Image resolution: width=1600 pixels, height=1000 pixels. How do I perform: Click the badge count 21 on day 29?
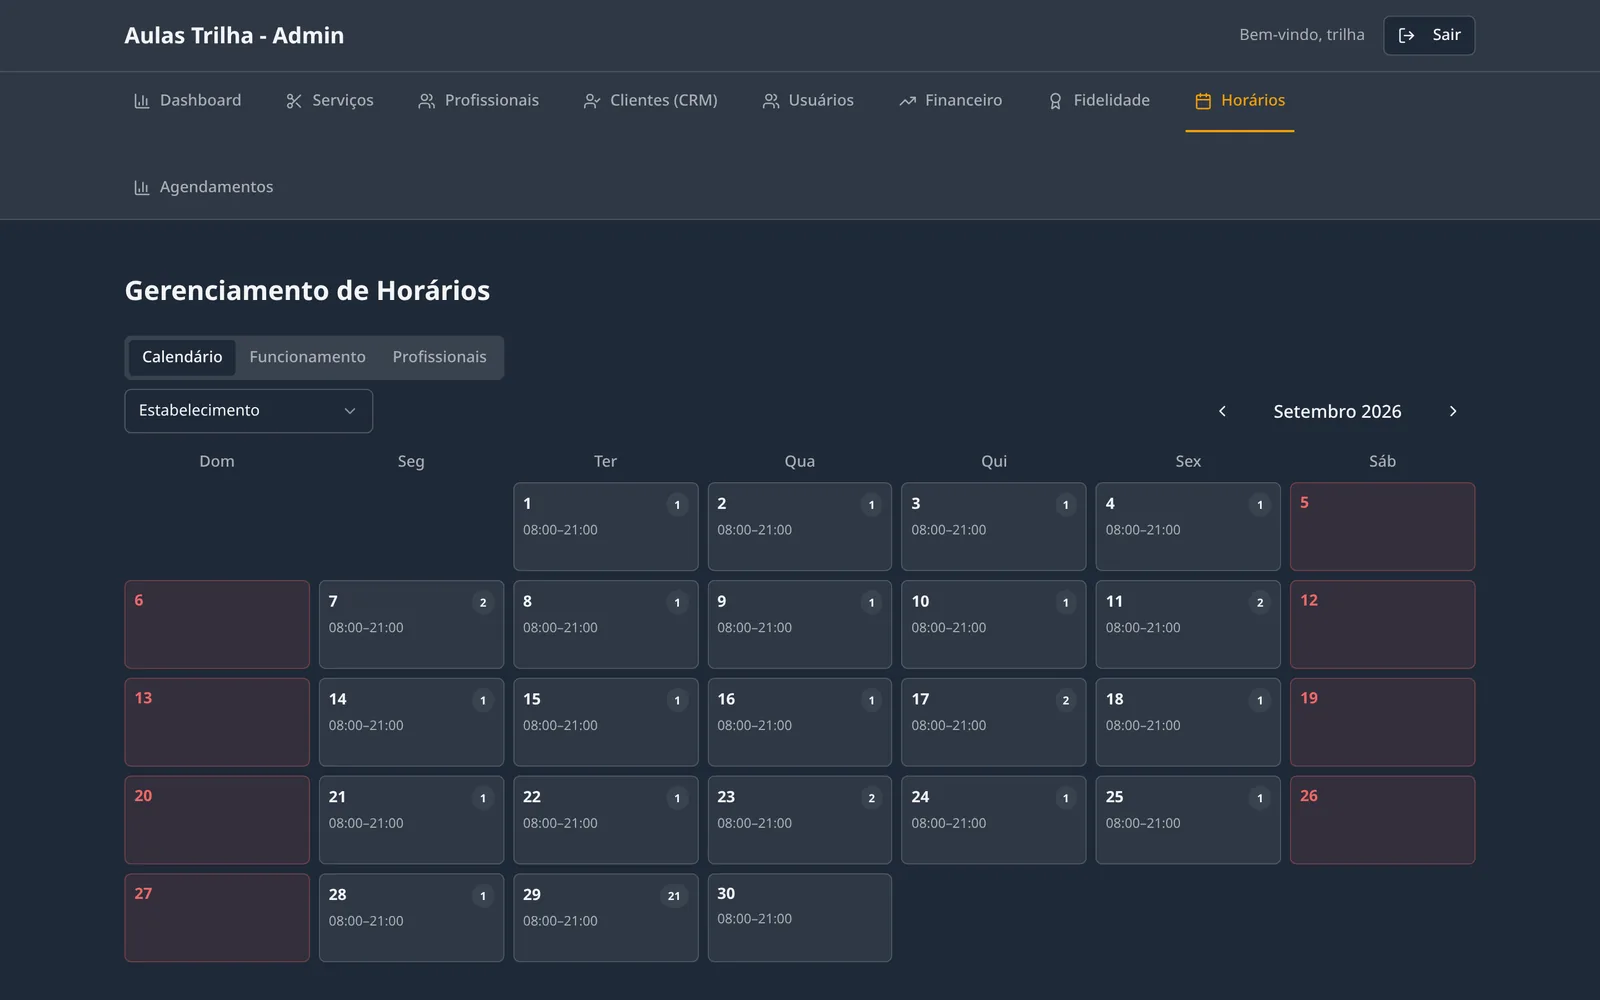coord(674,896)
